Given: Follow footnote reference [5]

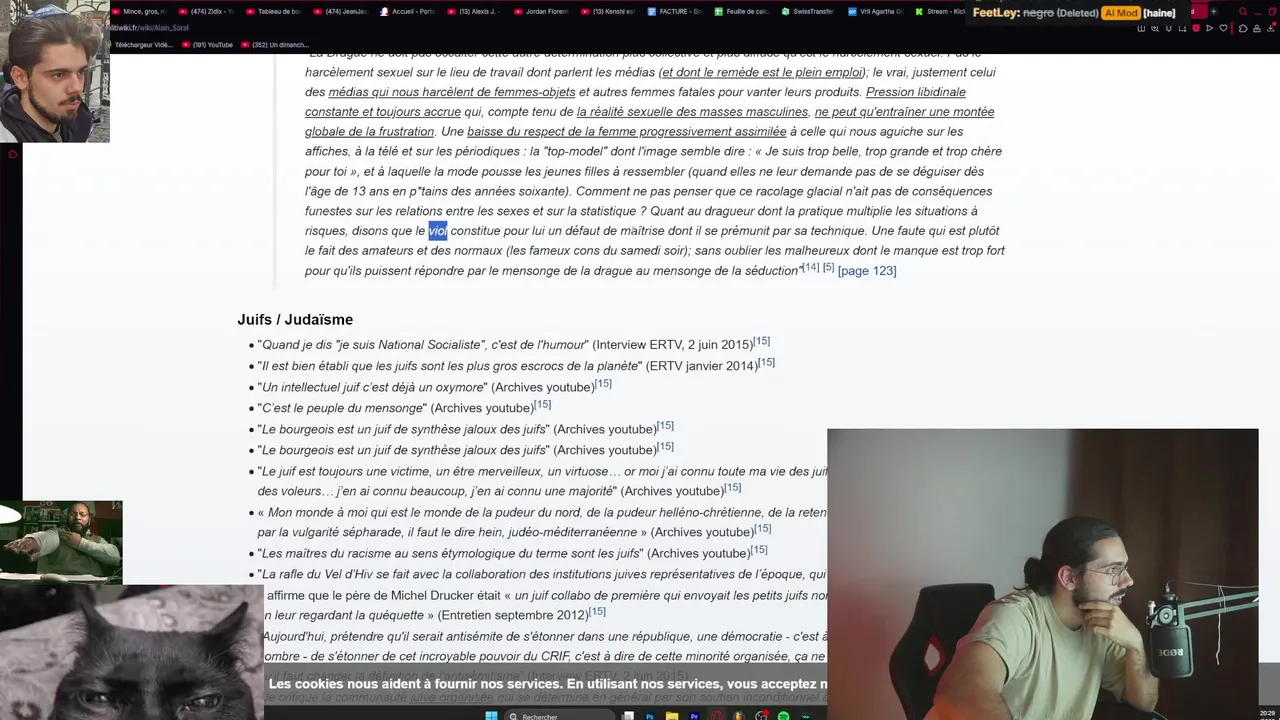Looking at the screenshot, I should 828,267.
